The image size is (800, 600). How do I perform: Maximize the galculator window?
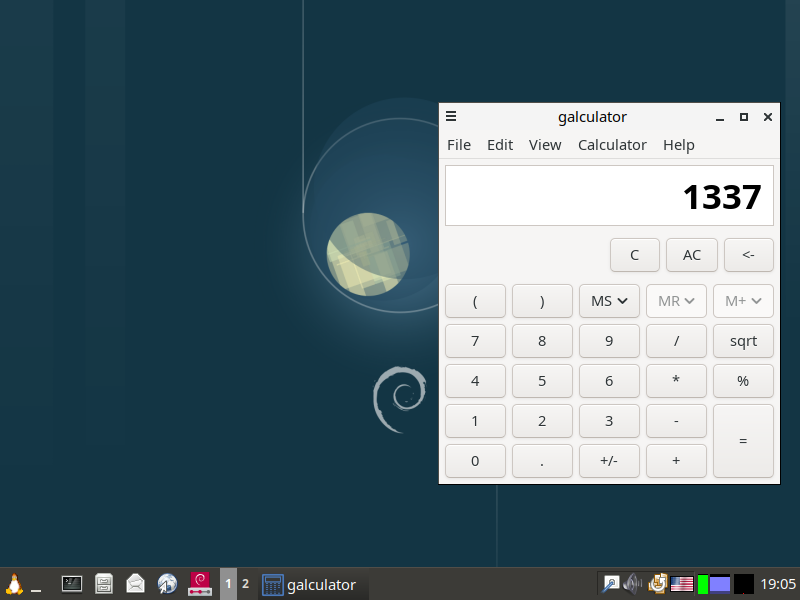point(744,117)
